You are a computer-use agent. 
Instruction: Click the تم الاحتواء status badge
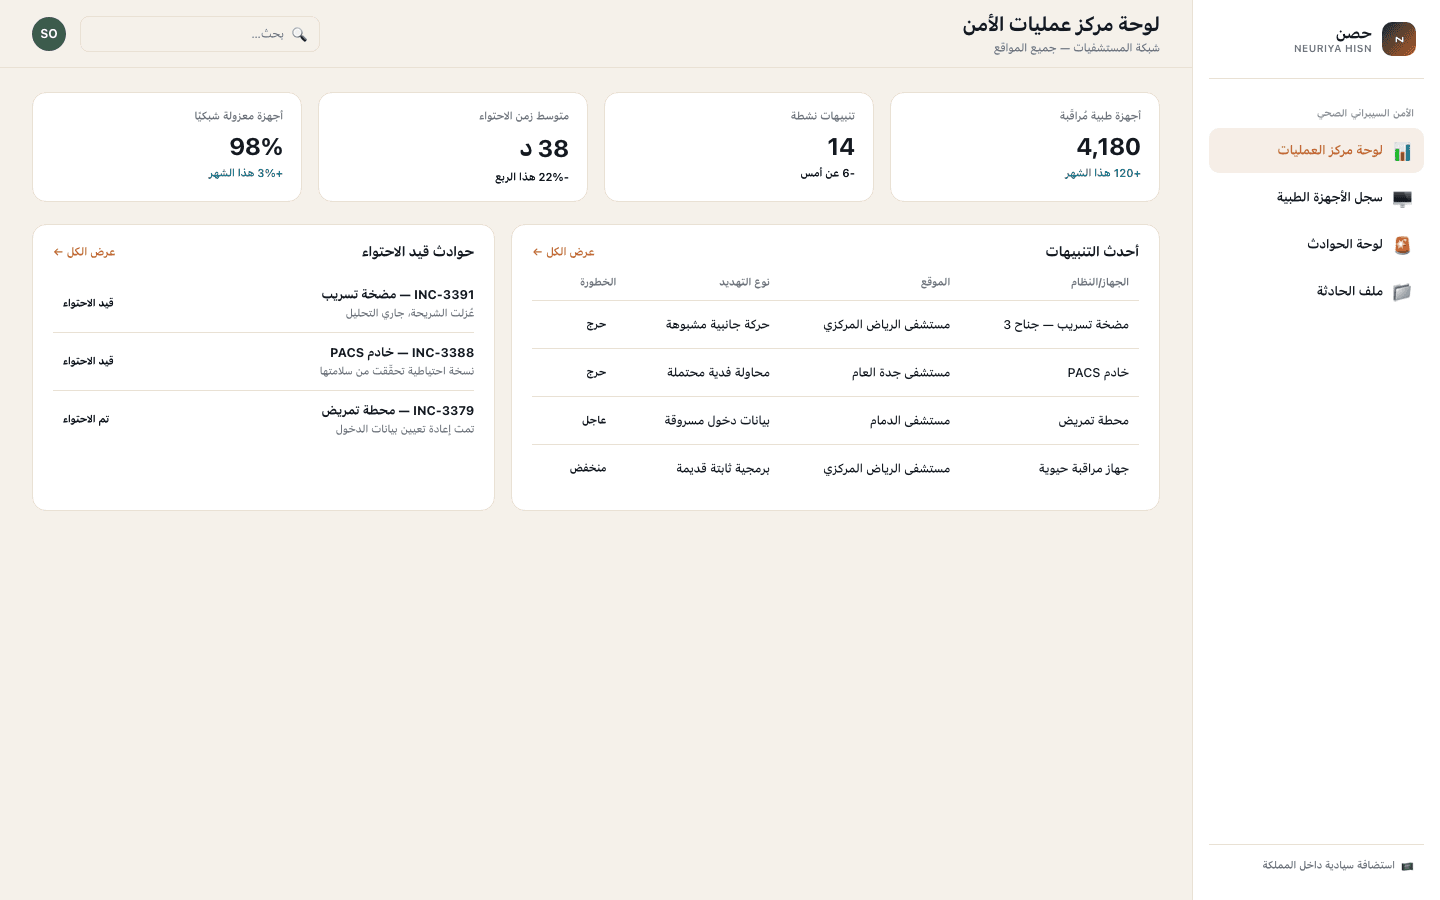coord(86,420)
